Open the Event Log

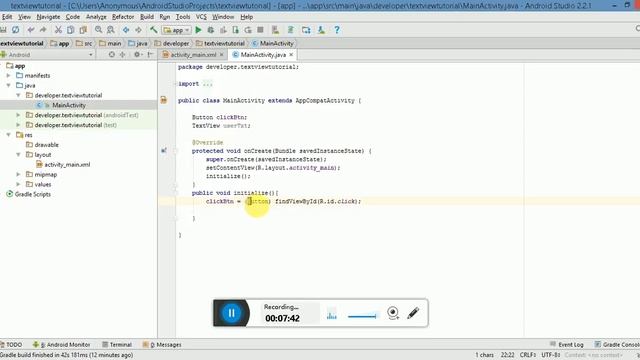point(567,344)
